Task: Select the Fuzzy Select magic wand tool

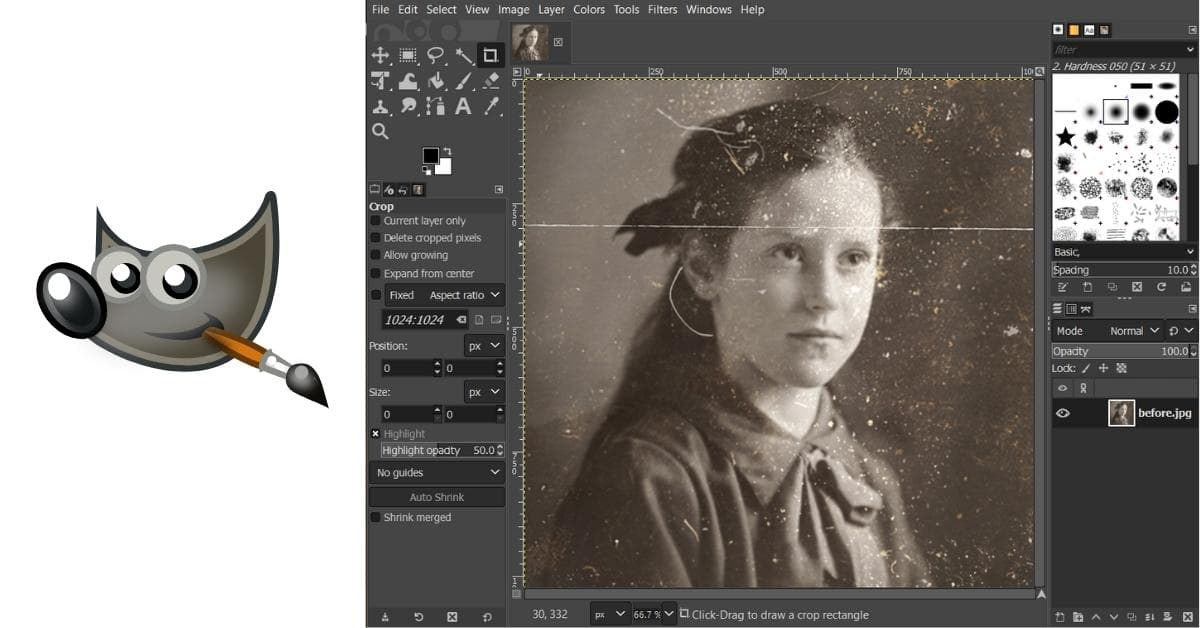Action: (x=464, y=55)
